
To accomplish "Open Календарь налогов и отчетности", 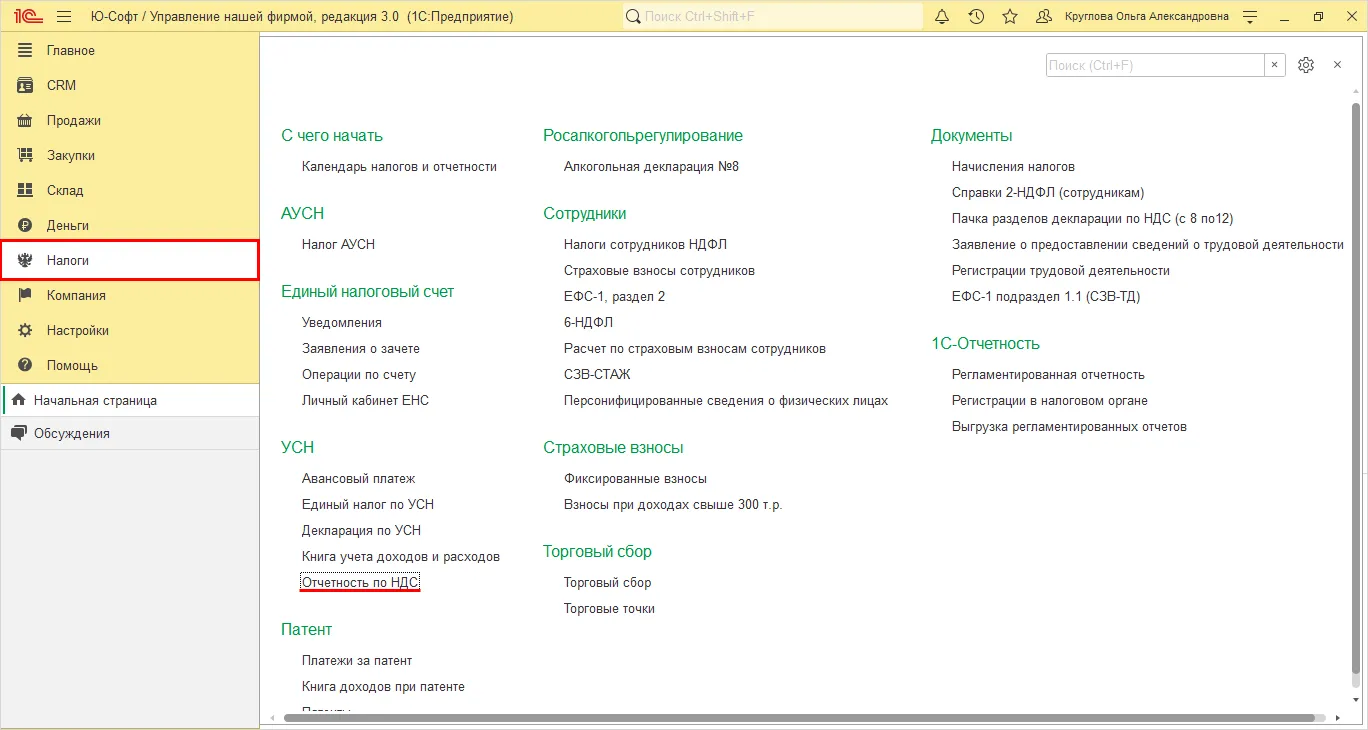I will pyautogui.click(x=399, y=166).
